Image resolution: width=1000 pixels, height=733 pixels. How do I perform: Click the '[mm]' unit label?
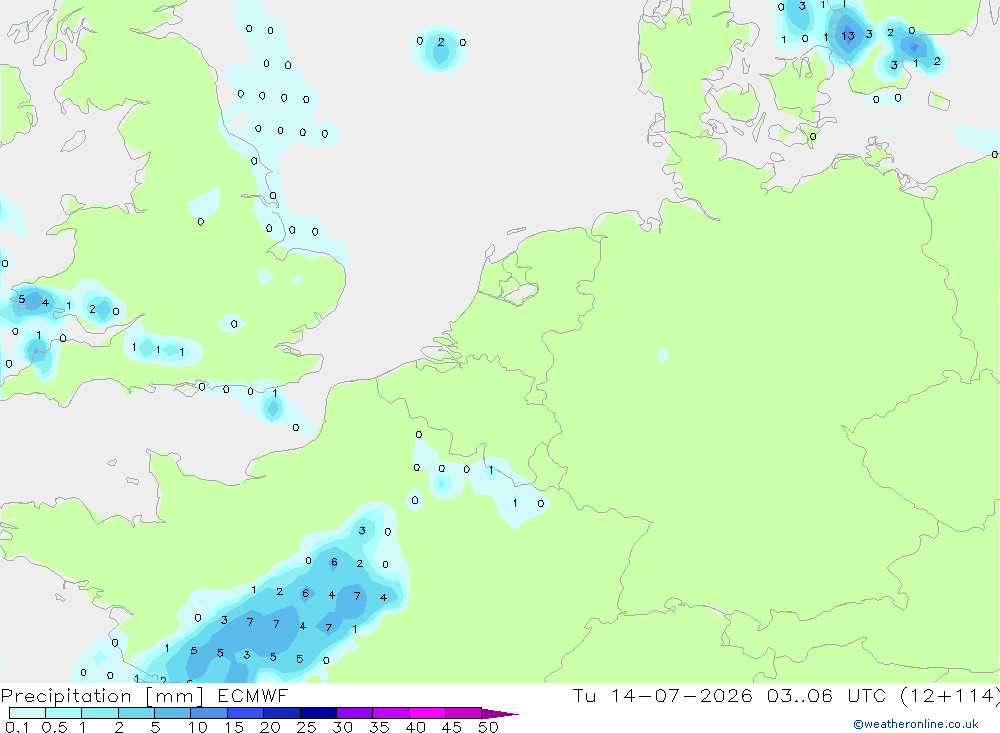[174, 696]
